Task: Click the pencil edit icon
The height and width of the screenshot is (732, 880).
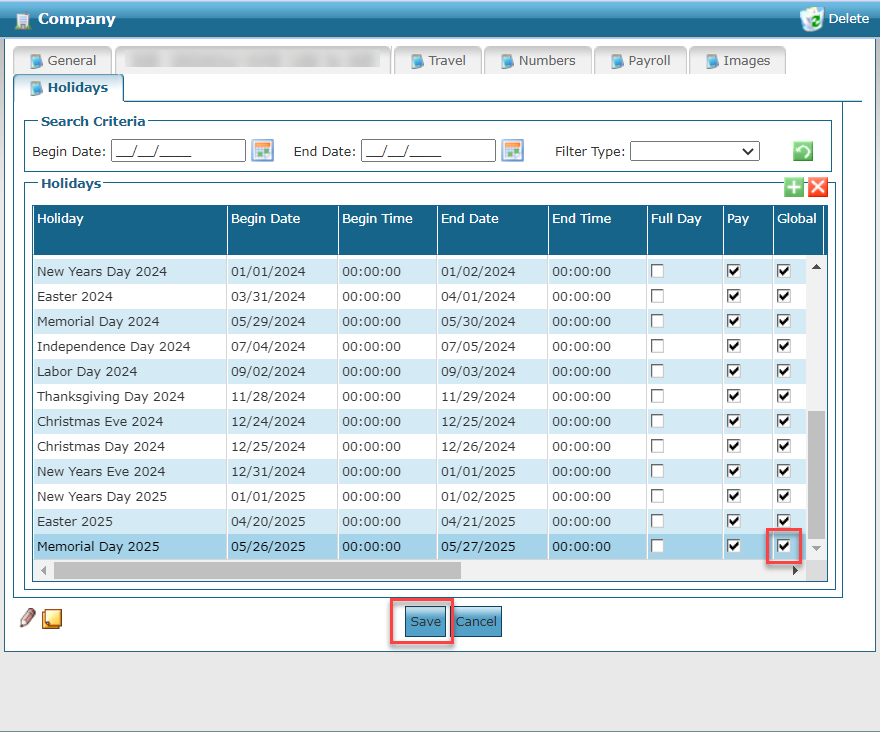Action: (28, 618)
